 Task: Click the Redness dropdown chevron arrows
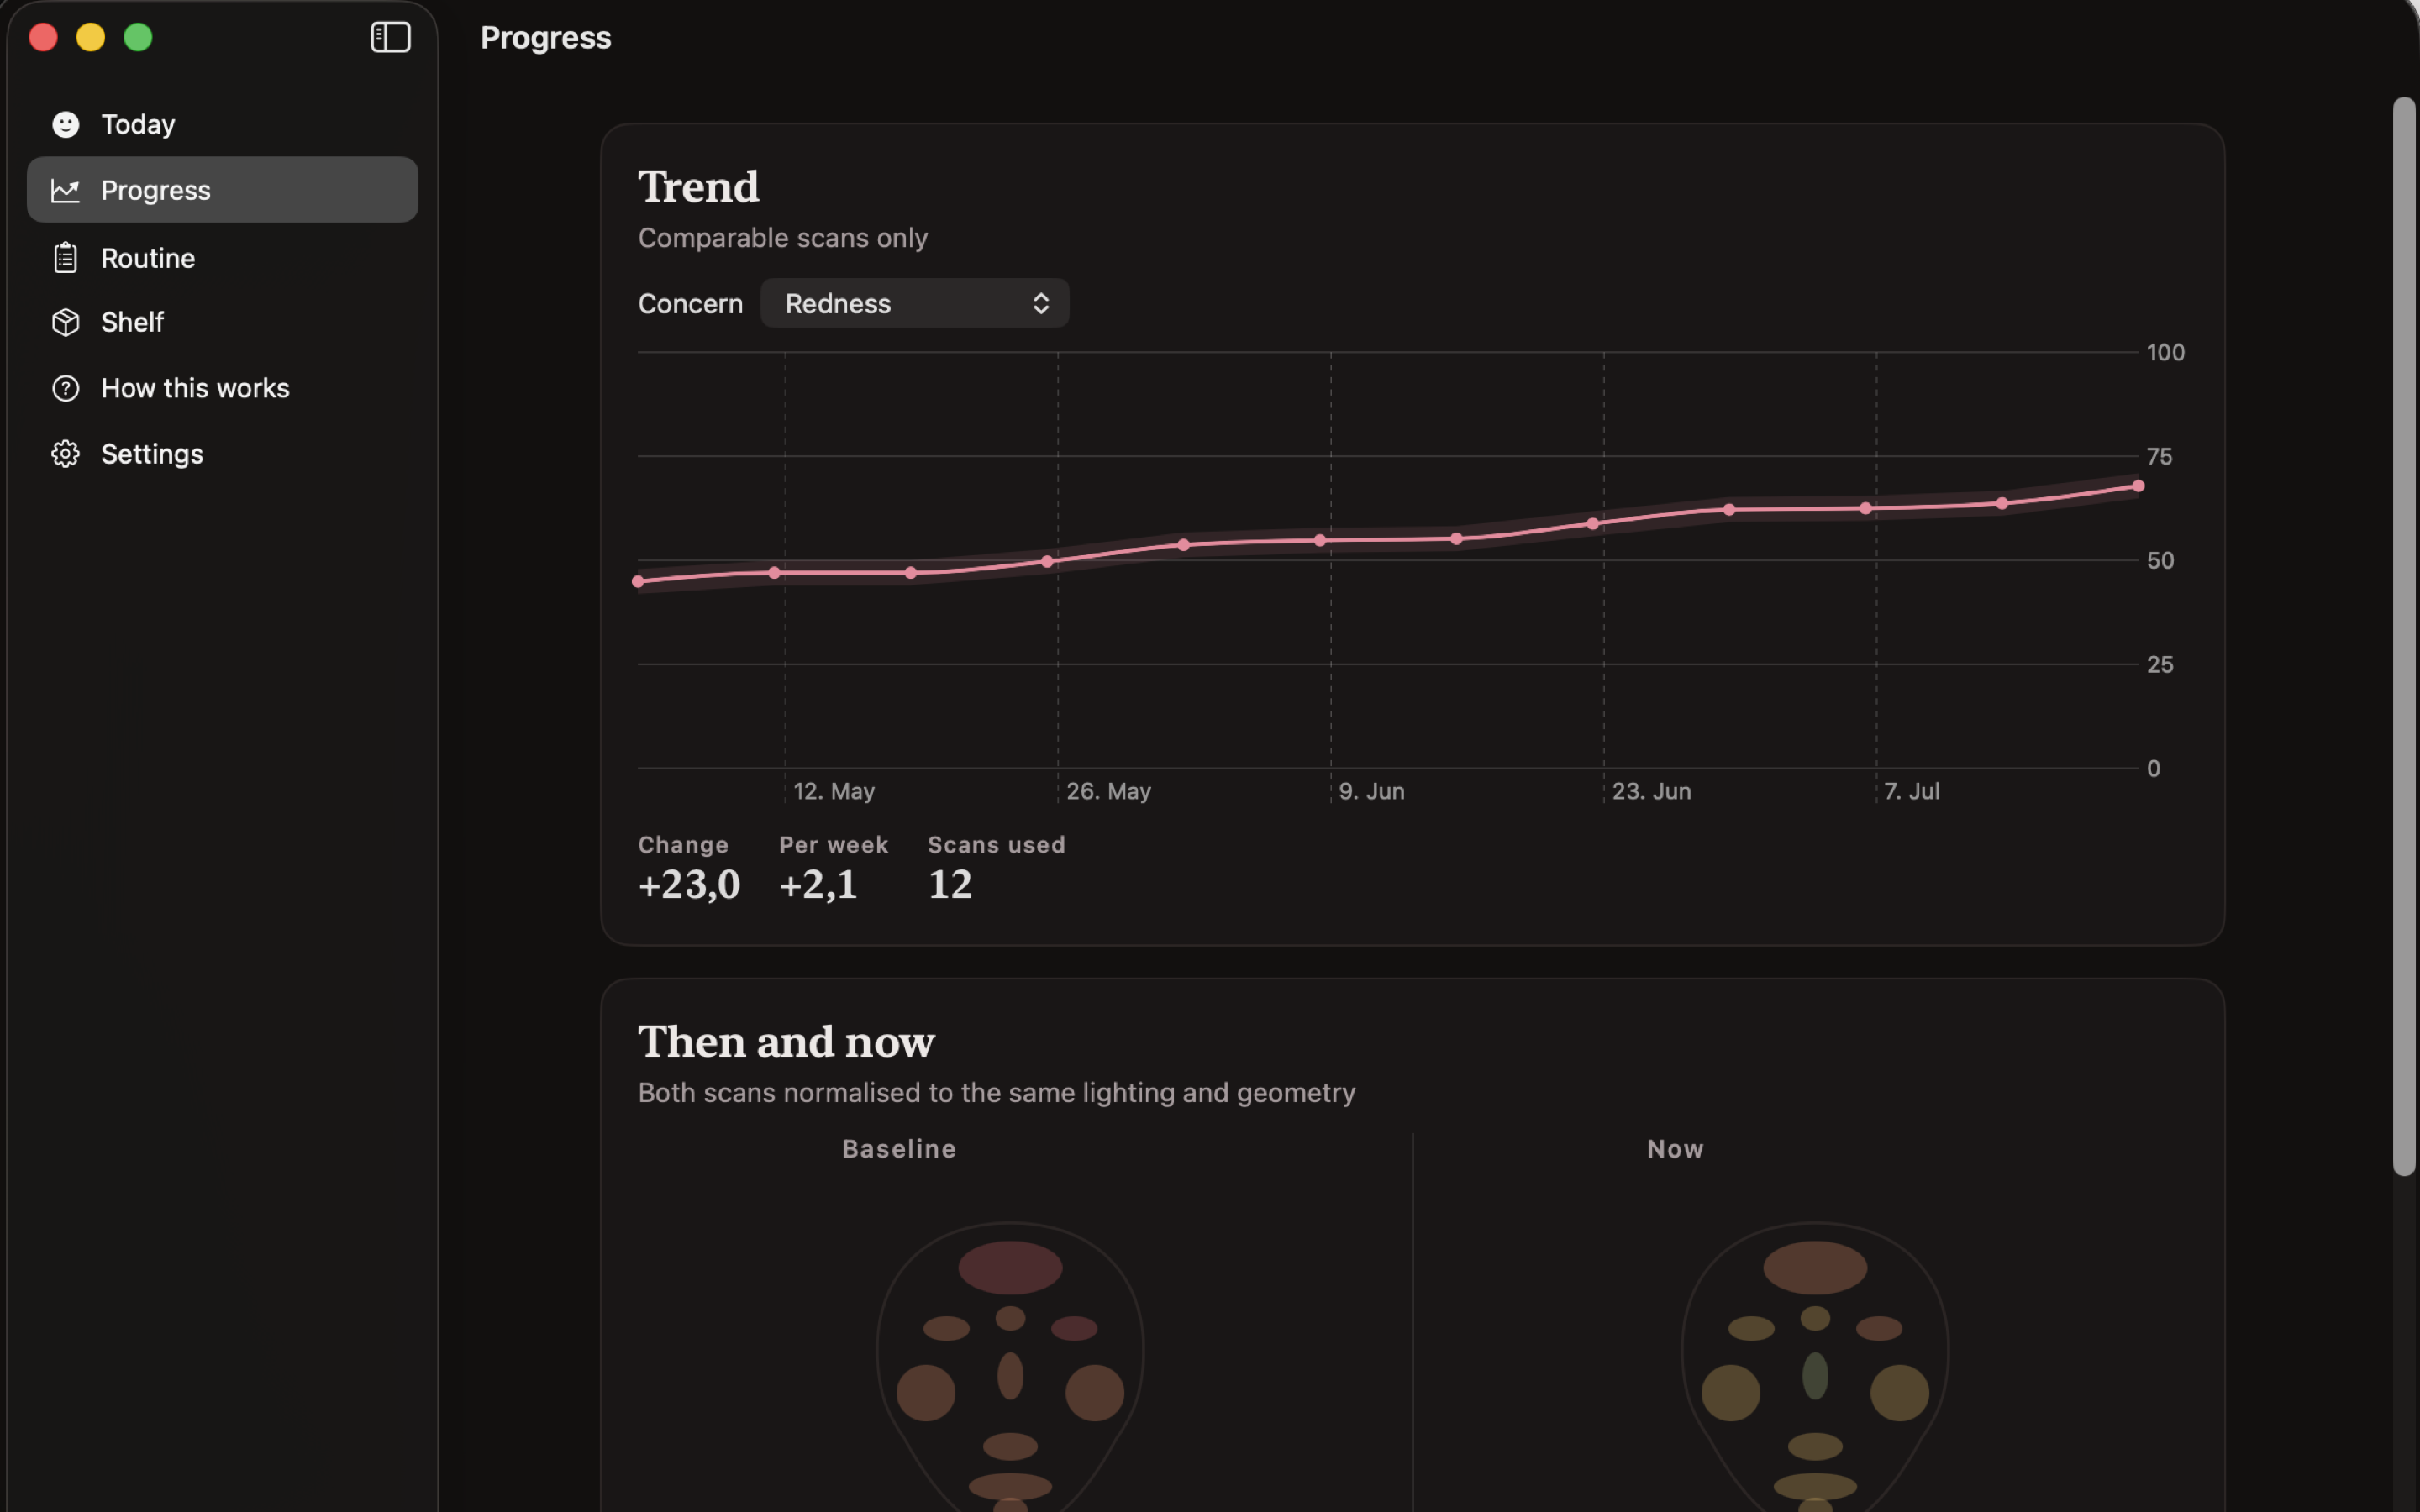1040,303
